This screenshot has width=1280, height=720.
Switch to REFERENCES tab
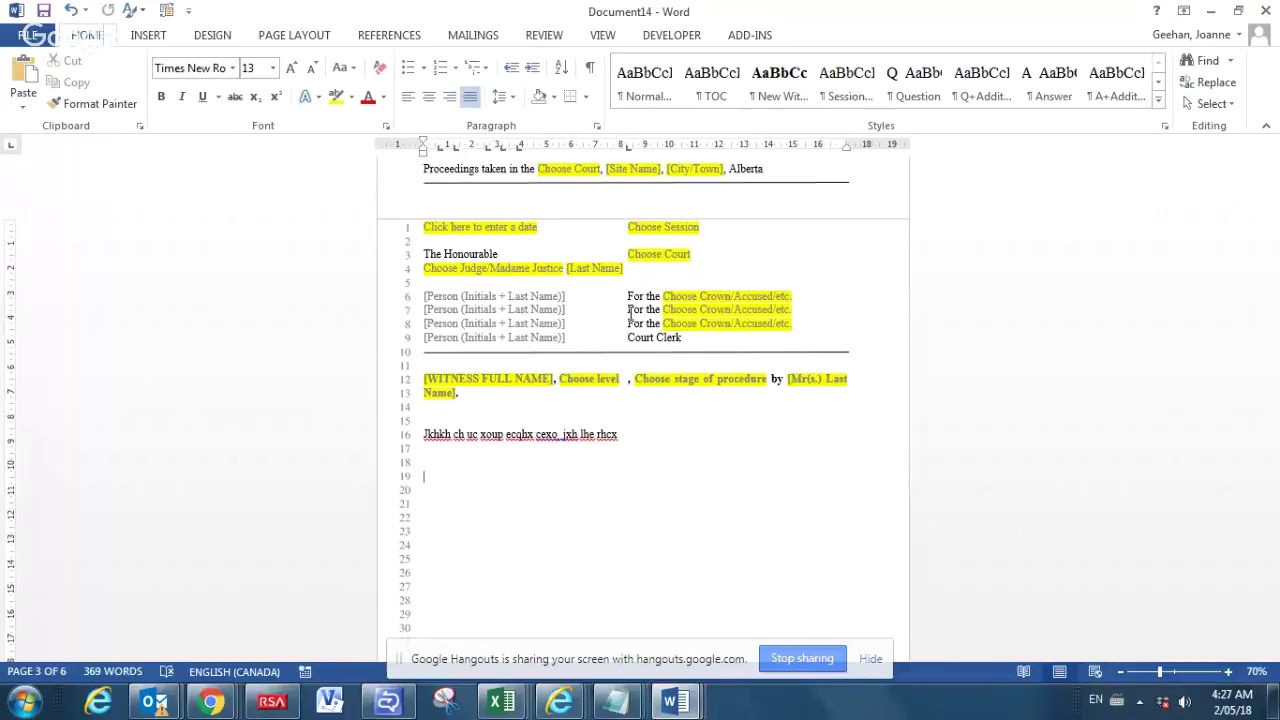coord(389,35)
